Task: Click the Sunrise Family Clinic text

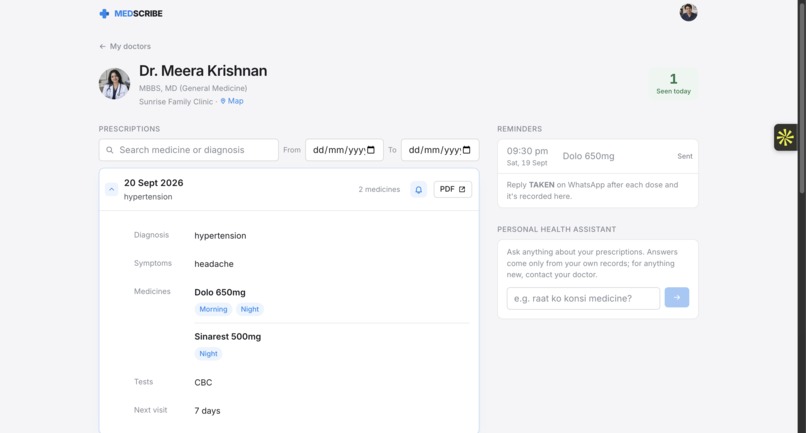Action: coord(176,102)
